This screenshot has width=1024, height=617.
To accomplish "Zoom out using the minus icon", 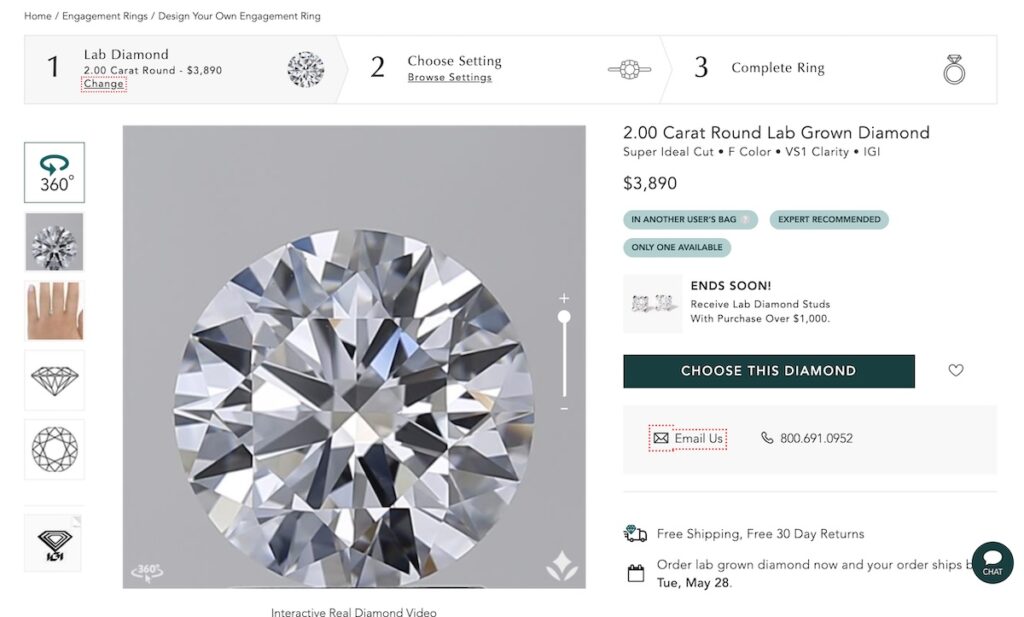I will coord(564,408).
